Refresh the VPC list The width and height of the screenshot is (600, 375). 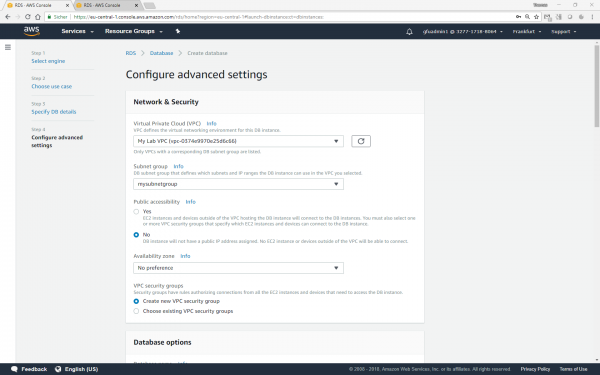(361, 141)
